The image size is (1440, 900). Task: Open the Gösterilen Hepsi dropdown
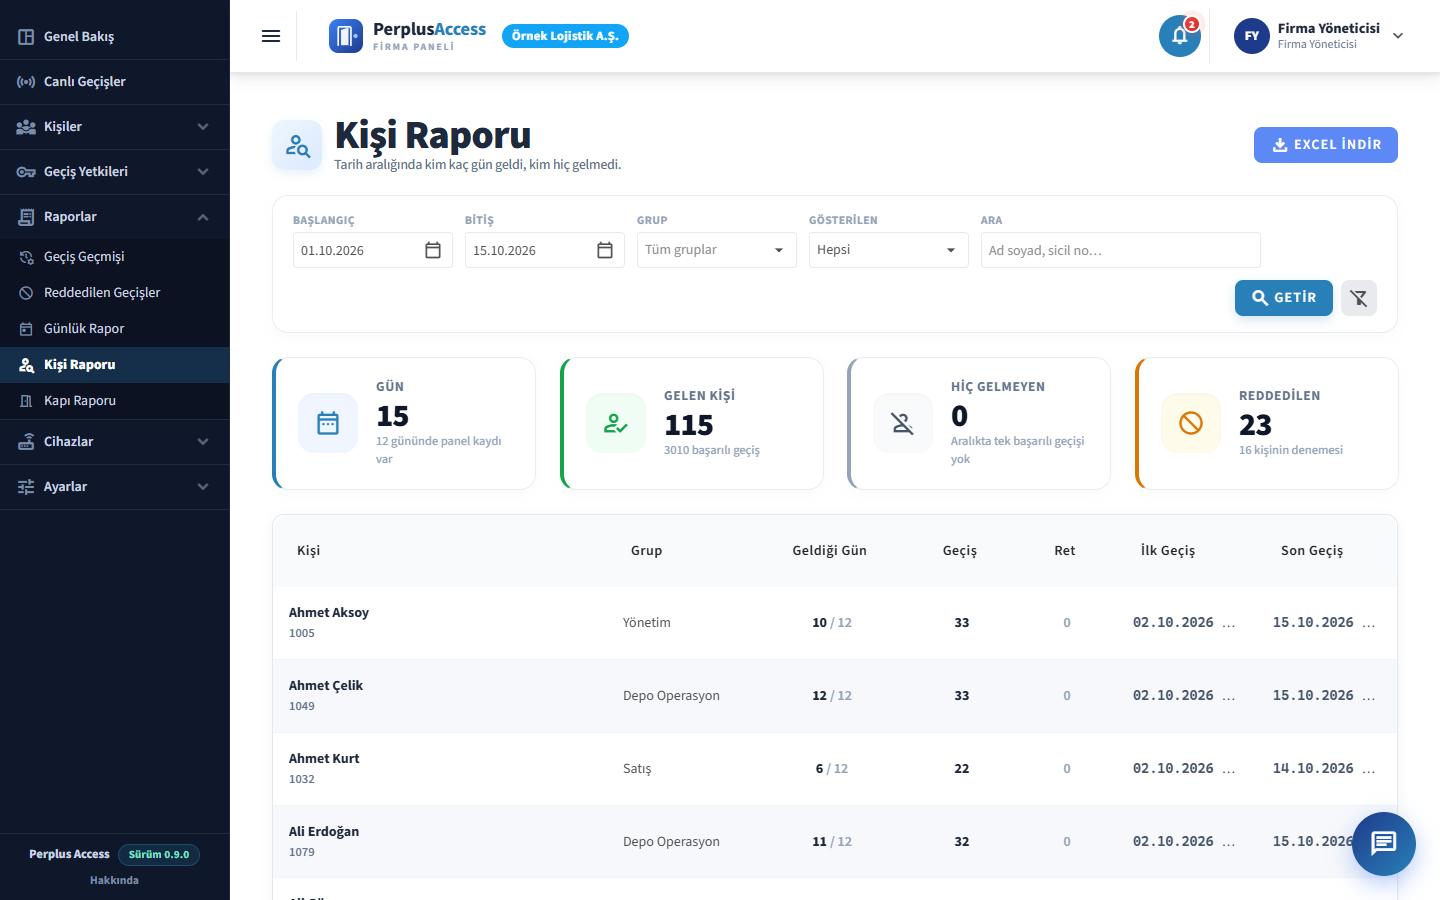pyautogui.click(x=889, y=250)
